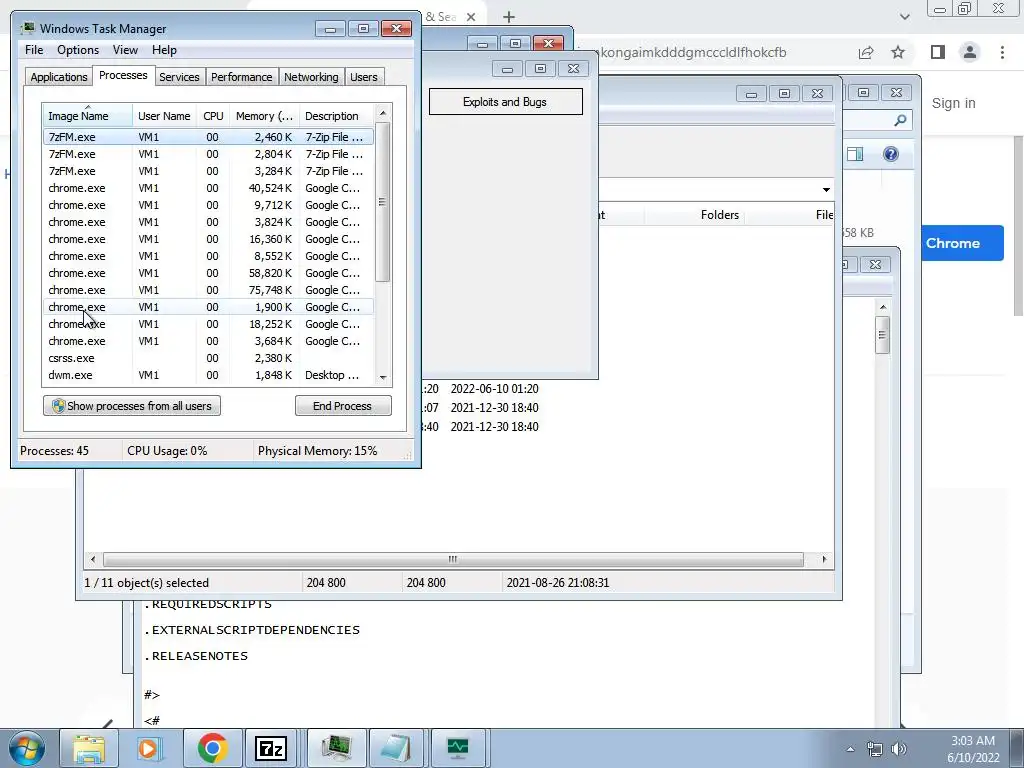Open the Task Manager View menu
This screenshot has width=1024, height=768.
(x=125, y=50)
